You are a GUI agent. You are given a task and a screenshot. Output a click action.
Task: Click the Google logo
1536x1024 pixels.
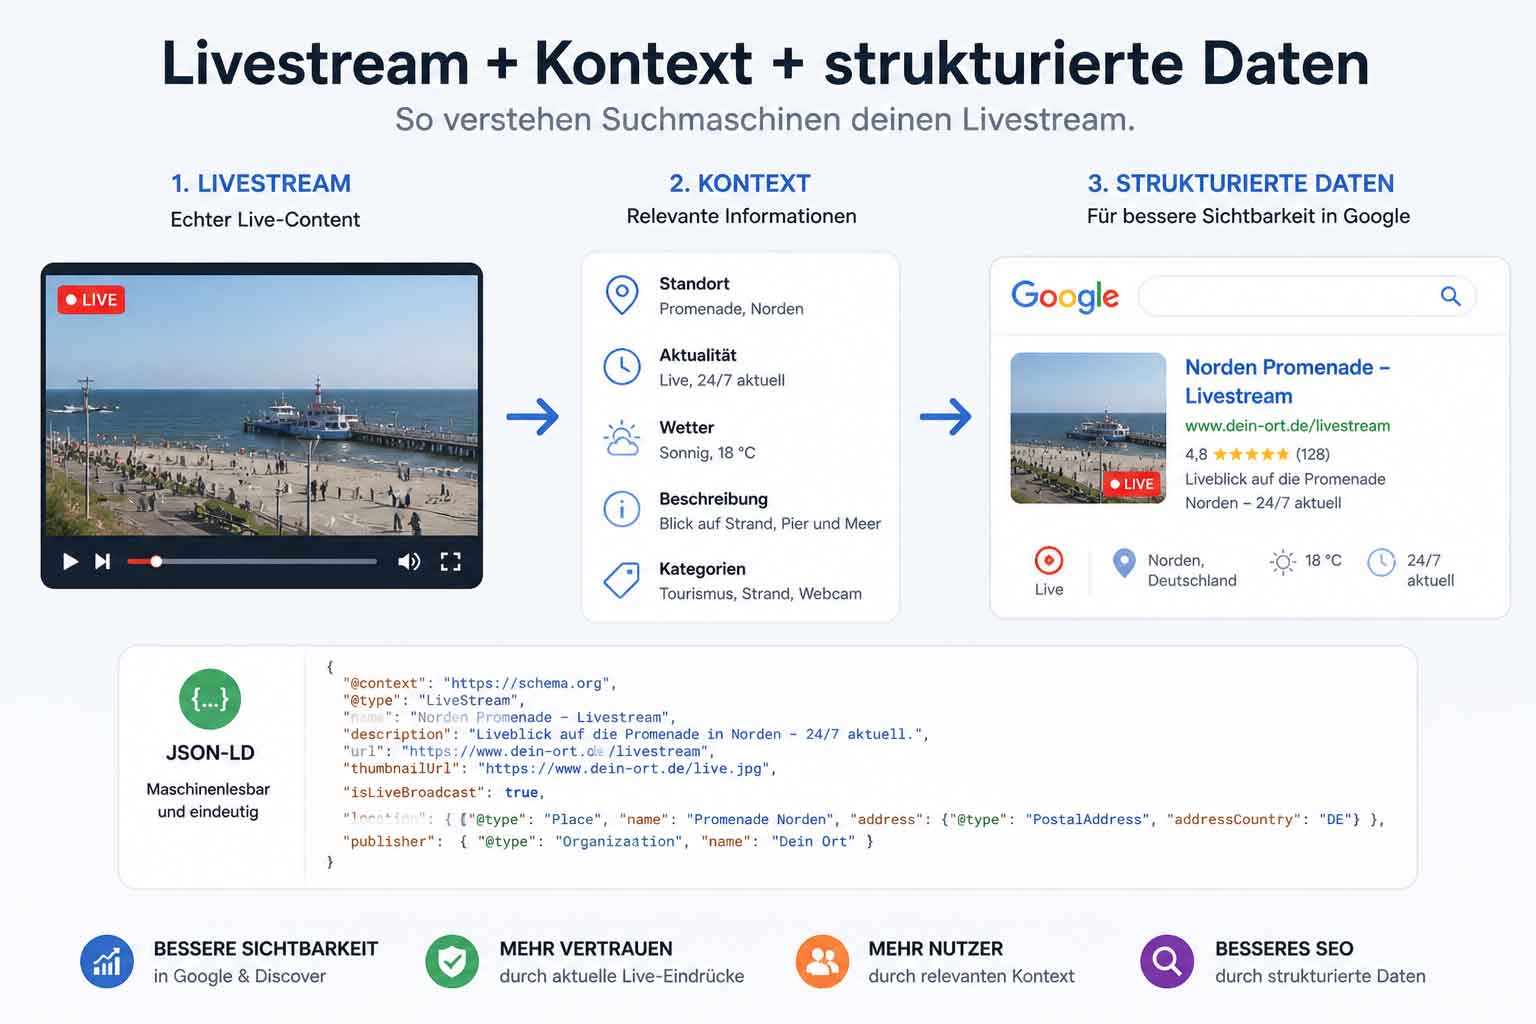(1065, 296)
